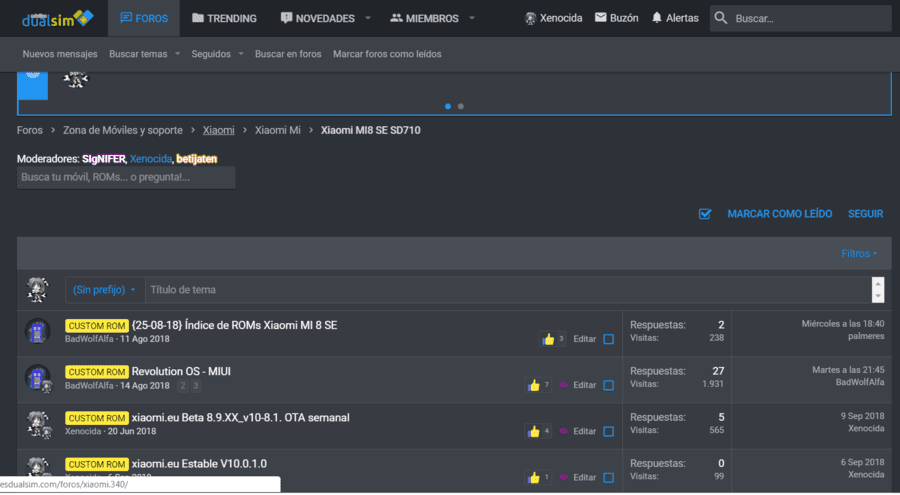Open the Alertas notifications bell

675,18
